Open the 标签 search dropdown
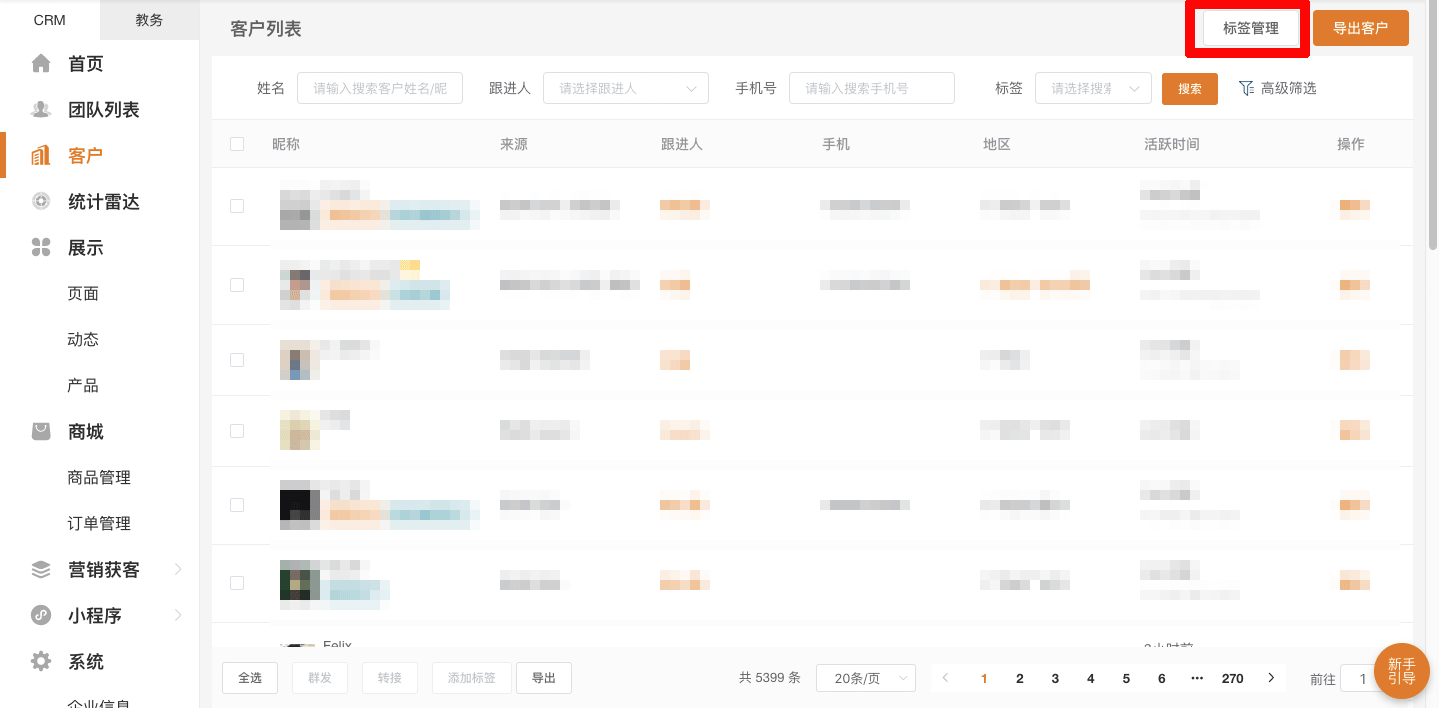 [x=1092, y=88]
